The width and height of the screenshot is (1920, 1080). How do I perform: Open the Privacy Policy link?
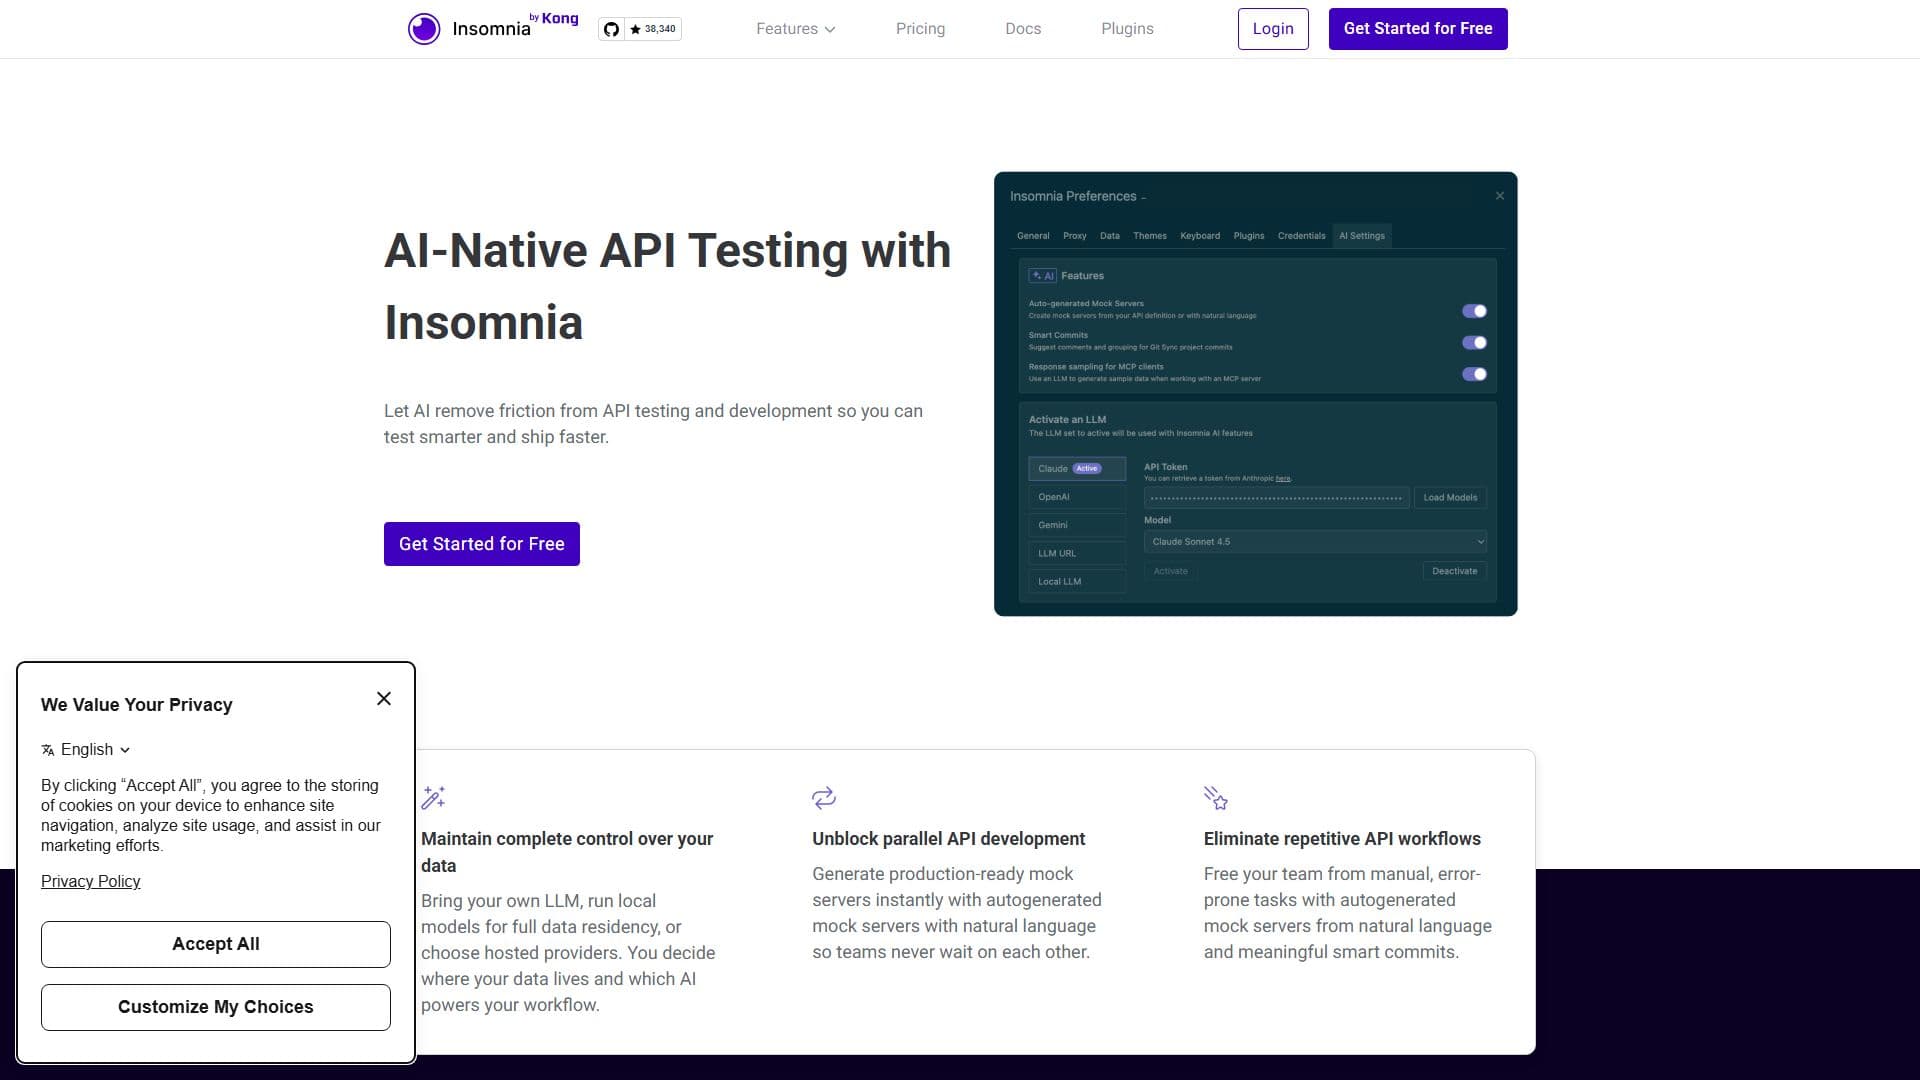click(x=91, y=881)
